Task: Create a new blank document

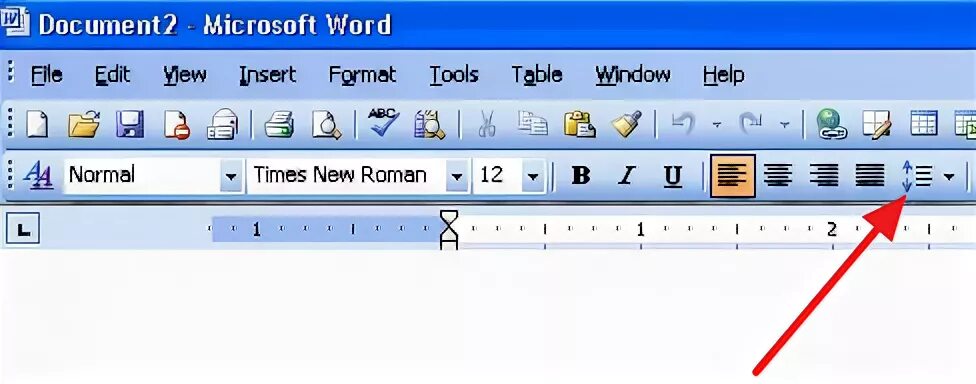Action: point(37,123)
